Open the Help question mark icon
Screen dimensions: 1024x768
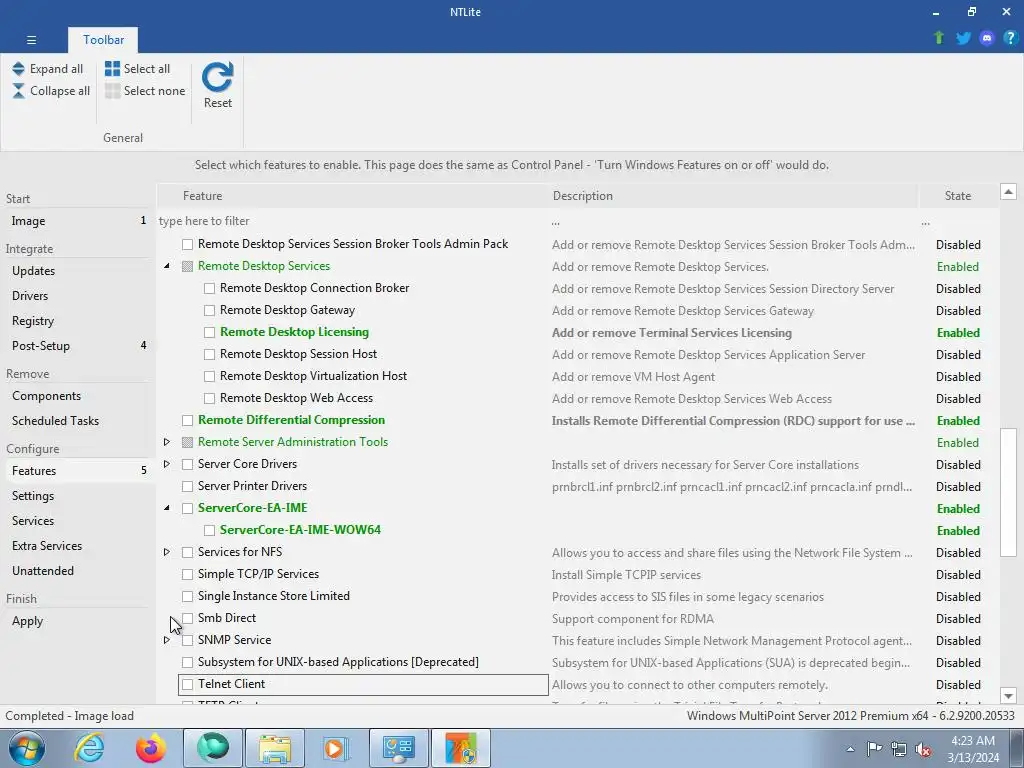[x=1010, y=38]
